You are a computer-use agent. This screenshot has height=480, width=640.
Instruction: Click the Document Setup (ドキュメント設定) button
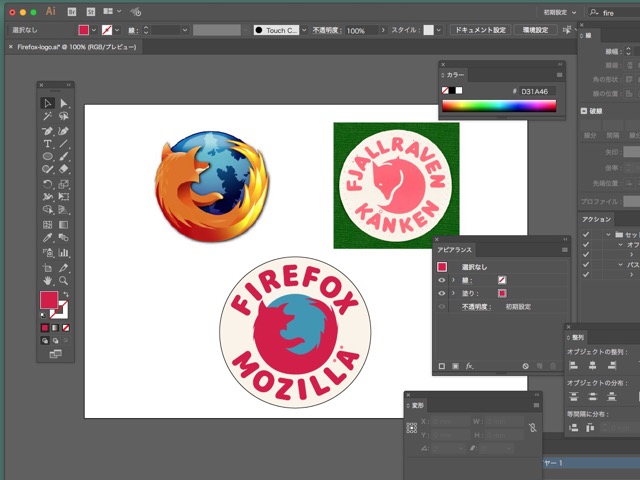click(480, 30)
